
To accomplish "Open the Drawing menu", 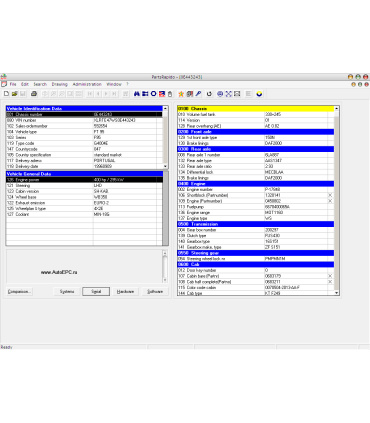I will [x=59, y=84].
